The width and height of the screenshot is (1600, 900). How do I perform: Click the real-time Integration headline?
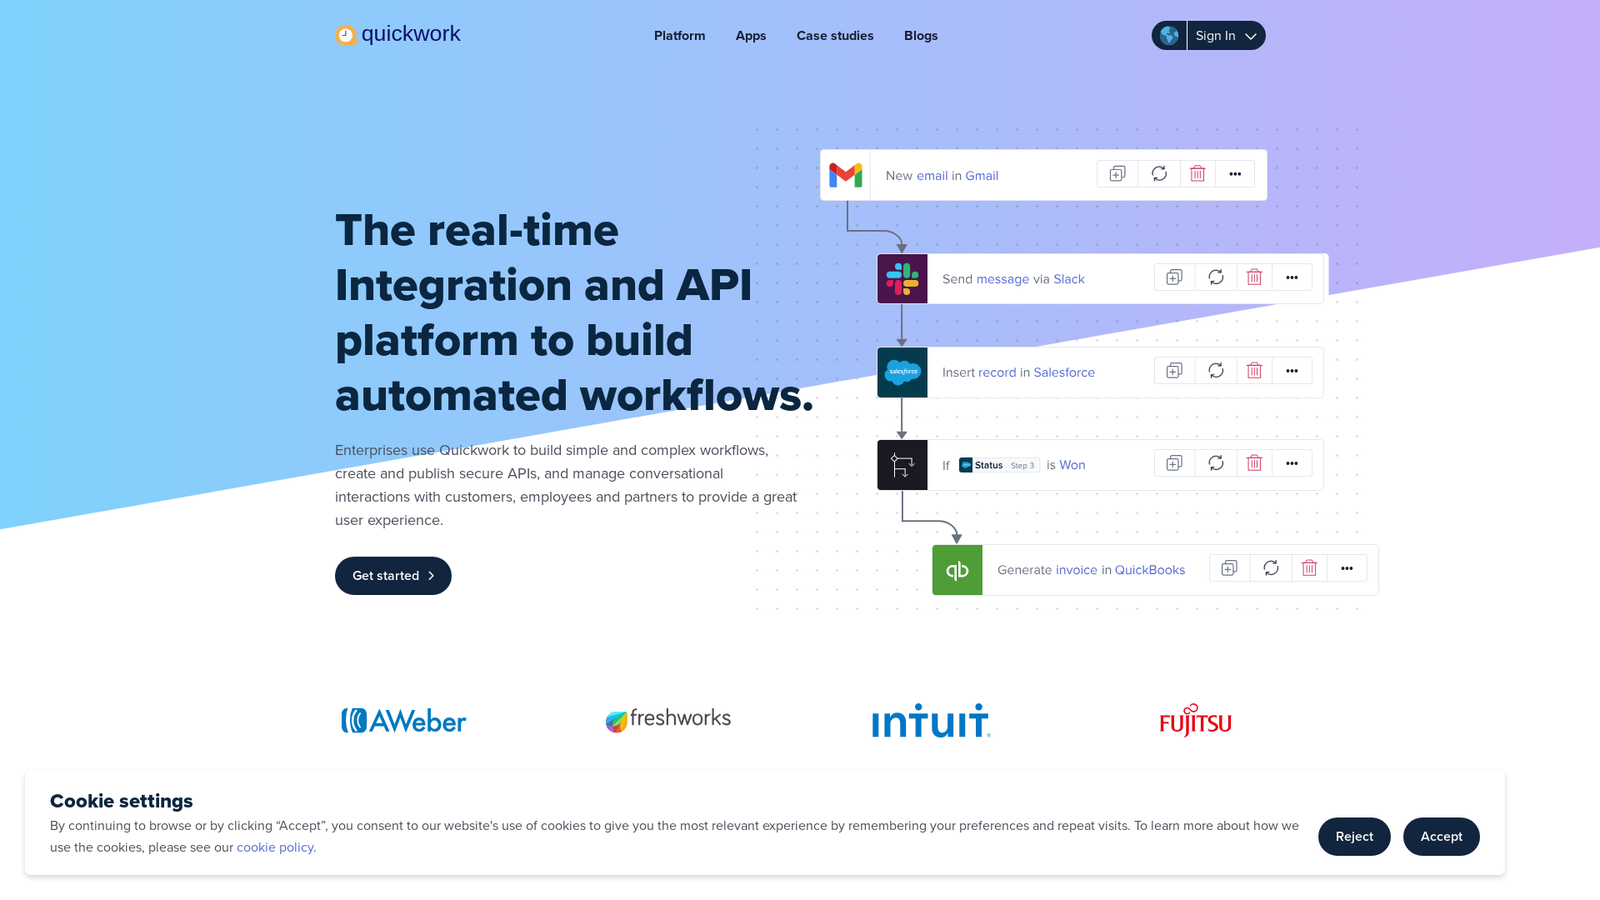(x=575, y=313)
